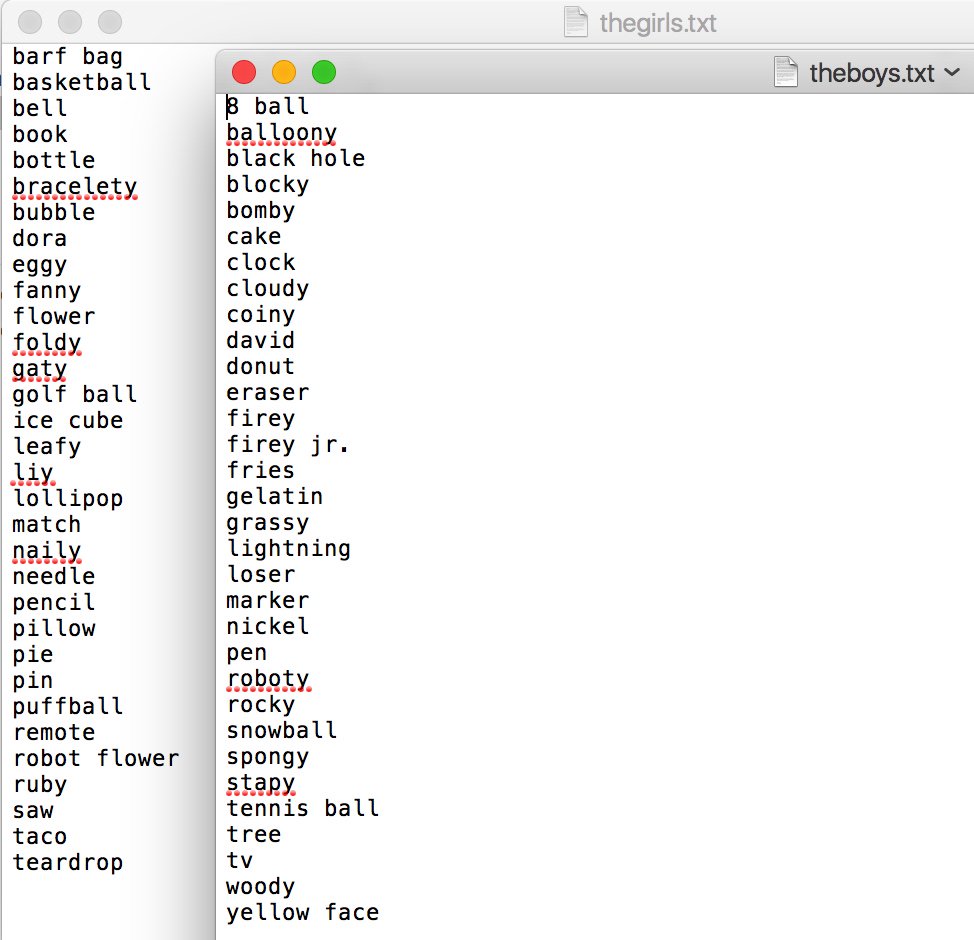Image resolution: width=974 pixels, height=940 pixels.
Task: Click the word 'grassy'
Action: point(268,524)
